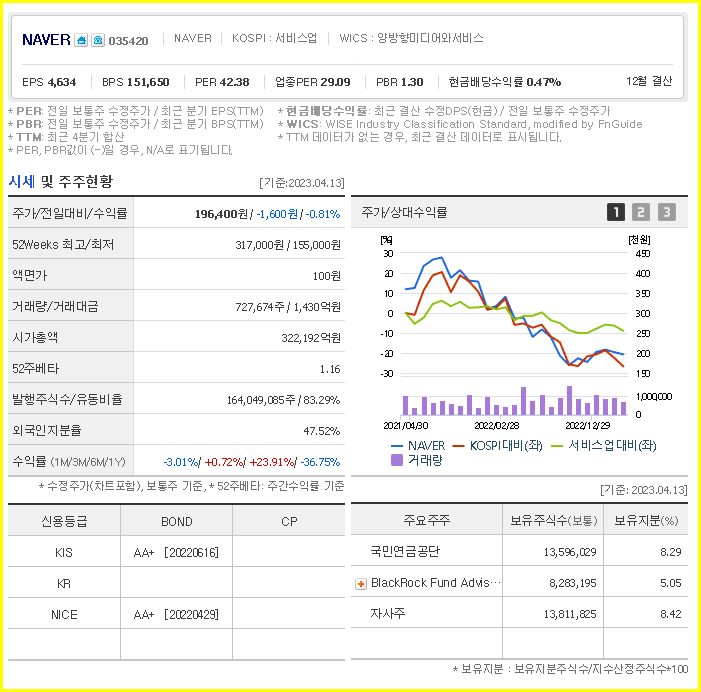Click the stock code 035420
Screen dimensions: 701x692
[128, 41]
